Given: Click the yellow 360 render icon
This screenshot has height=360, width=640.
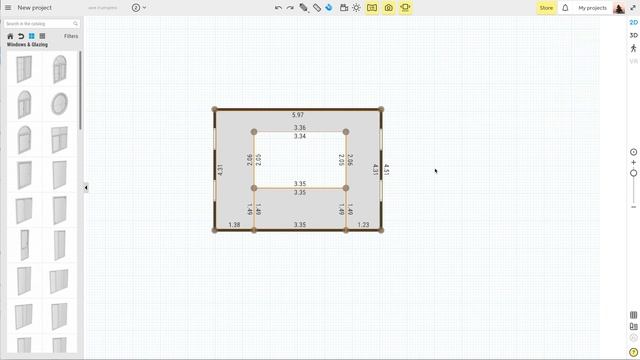Looking at the screenshot, I should [405, 8].
